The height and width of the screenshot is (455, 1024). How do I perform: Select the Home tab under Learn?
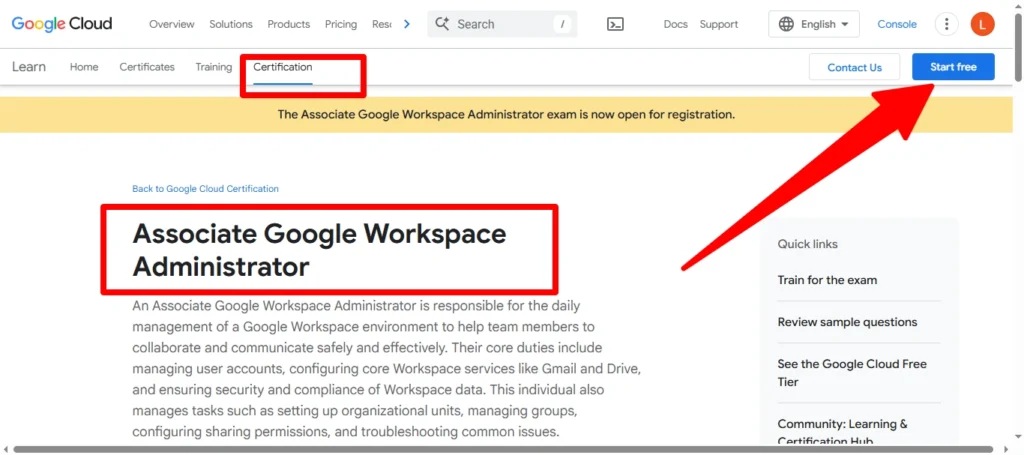tap(84, 67)
